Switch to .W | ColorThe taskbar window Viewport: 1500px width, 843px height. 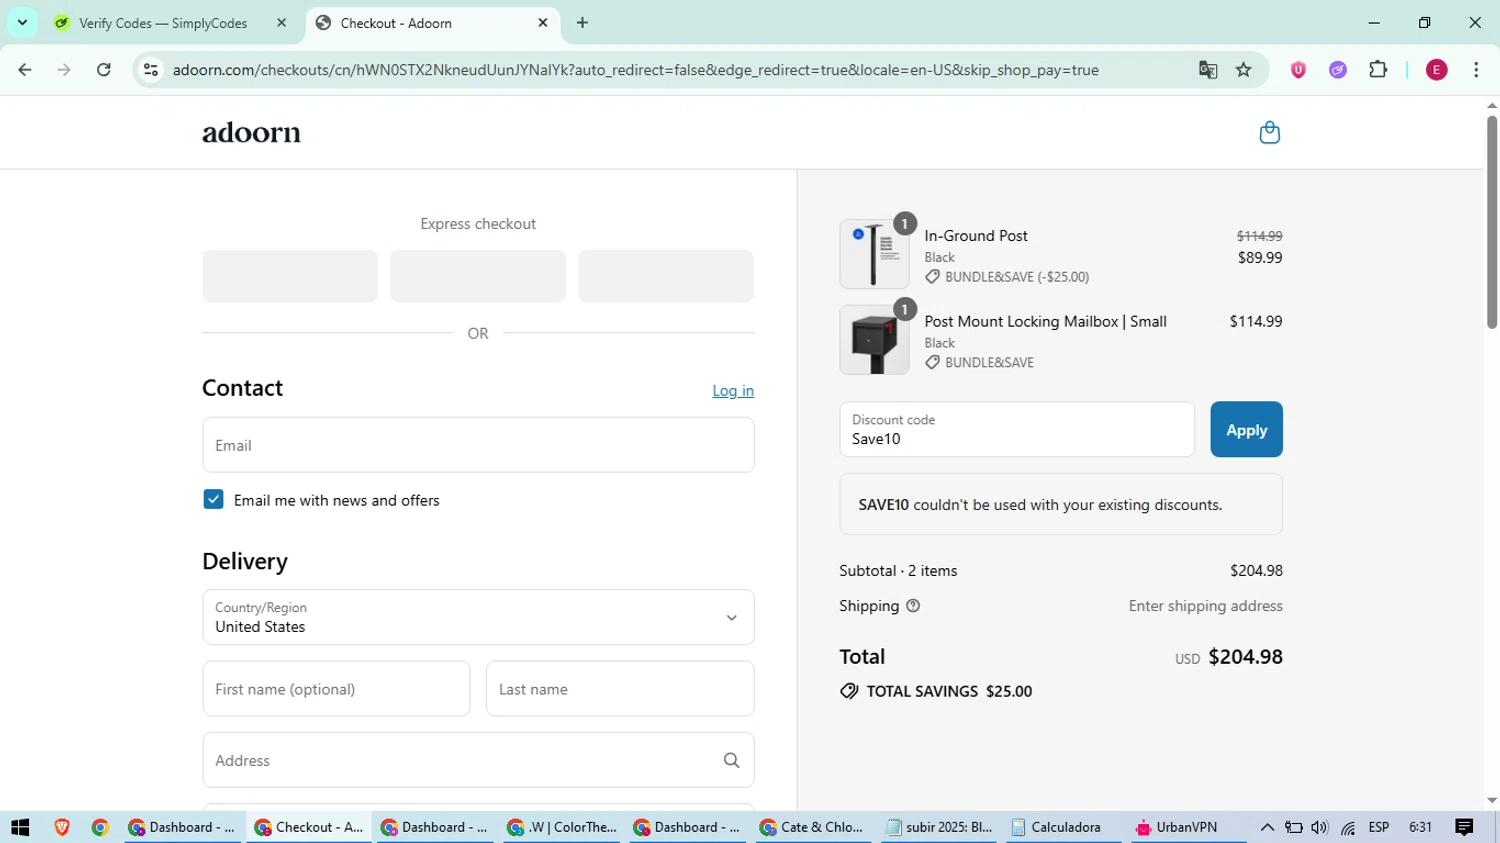[x=562, y=827]
